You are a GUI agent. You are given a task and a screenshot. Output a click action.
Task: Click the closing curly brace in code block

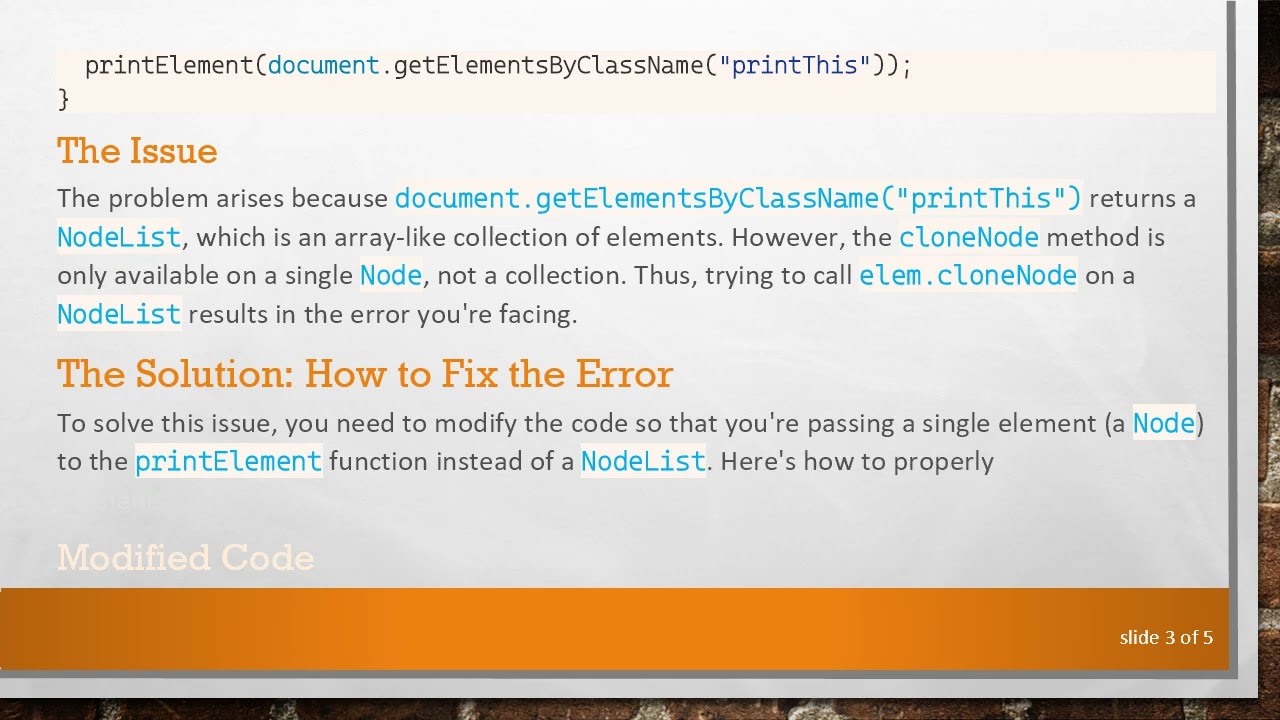(x=64, y=99)
